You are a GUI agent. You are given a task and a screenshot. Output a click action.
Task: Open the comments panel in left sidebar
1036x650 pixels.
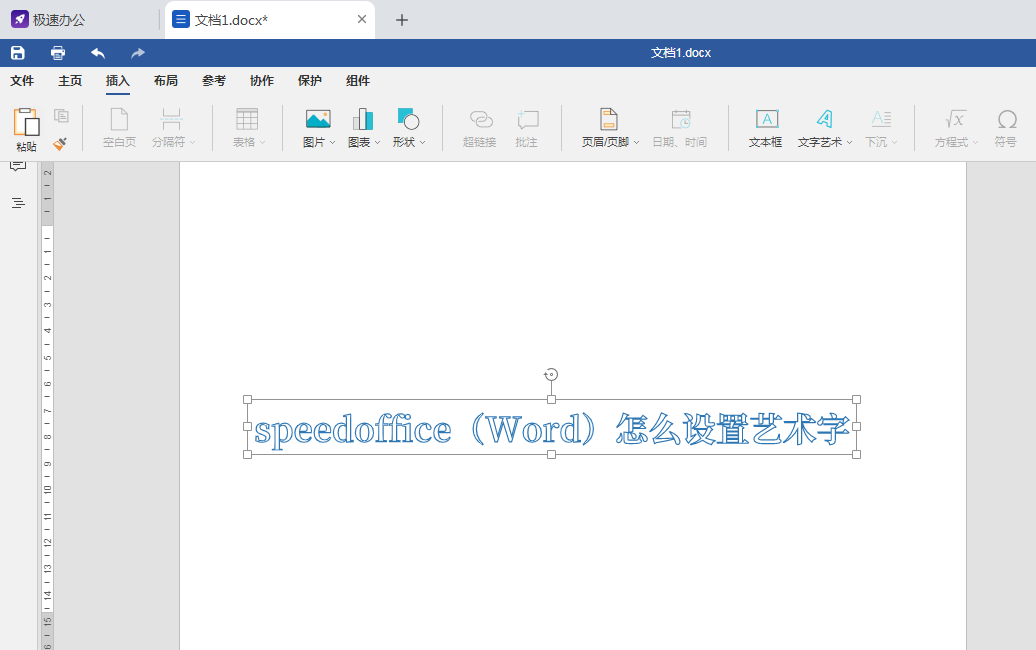coord(18,165)
